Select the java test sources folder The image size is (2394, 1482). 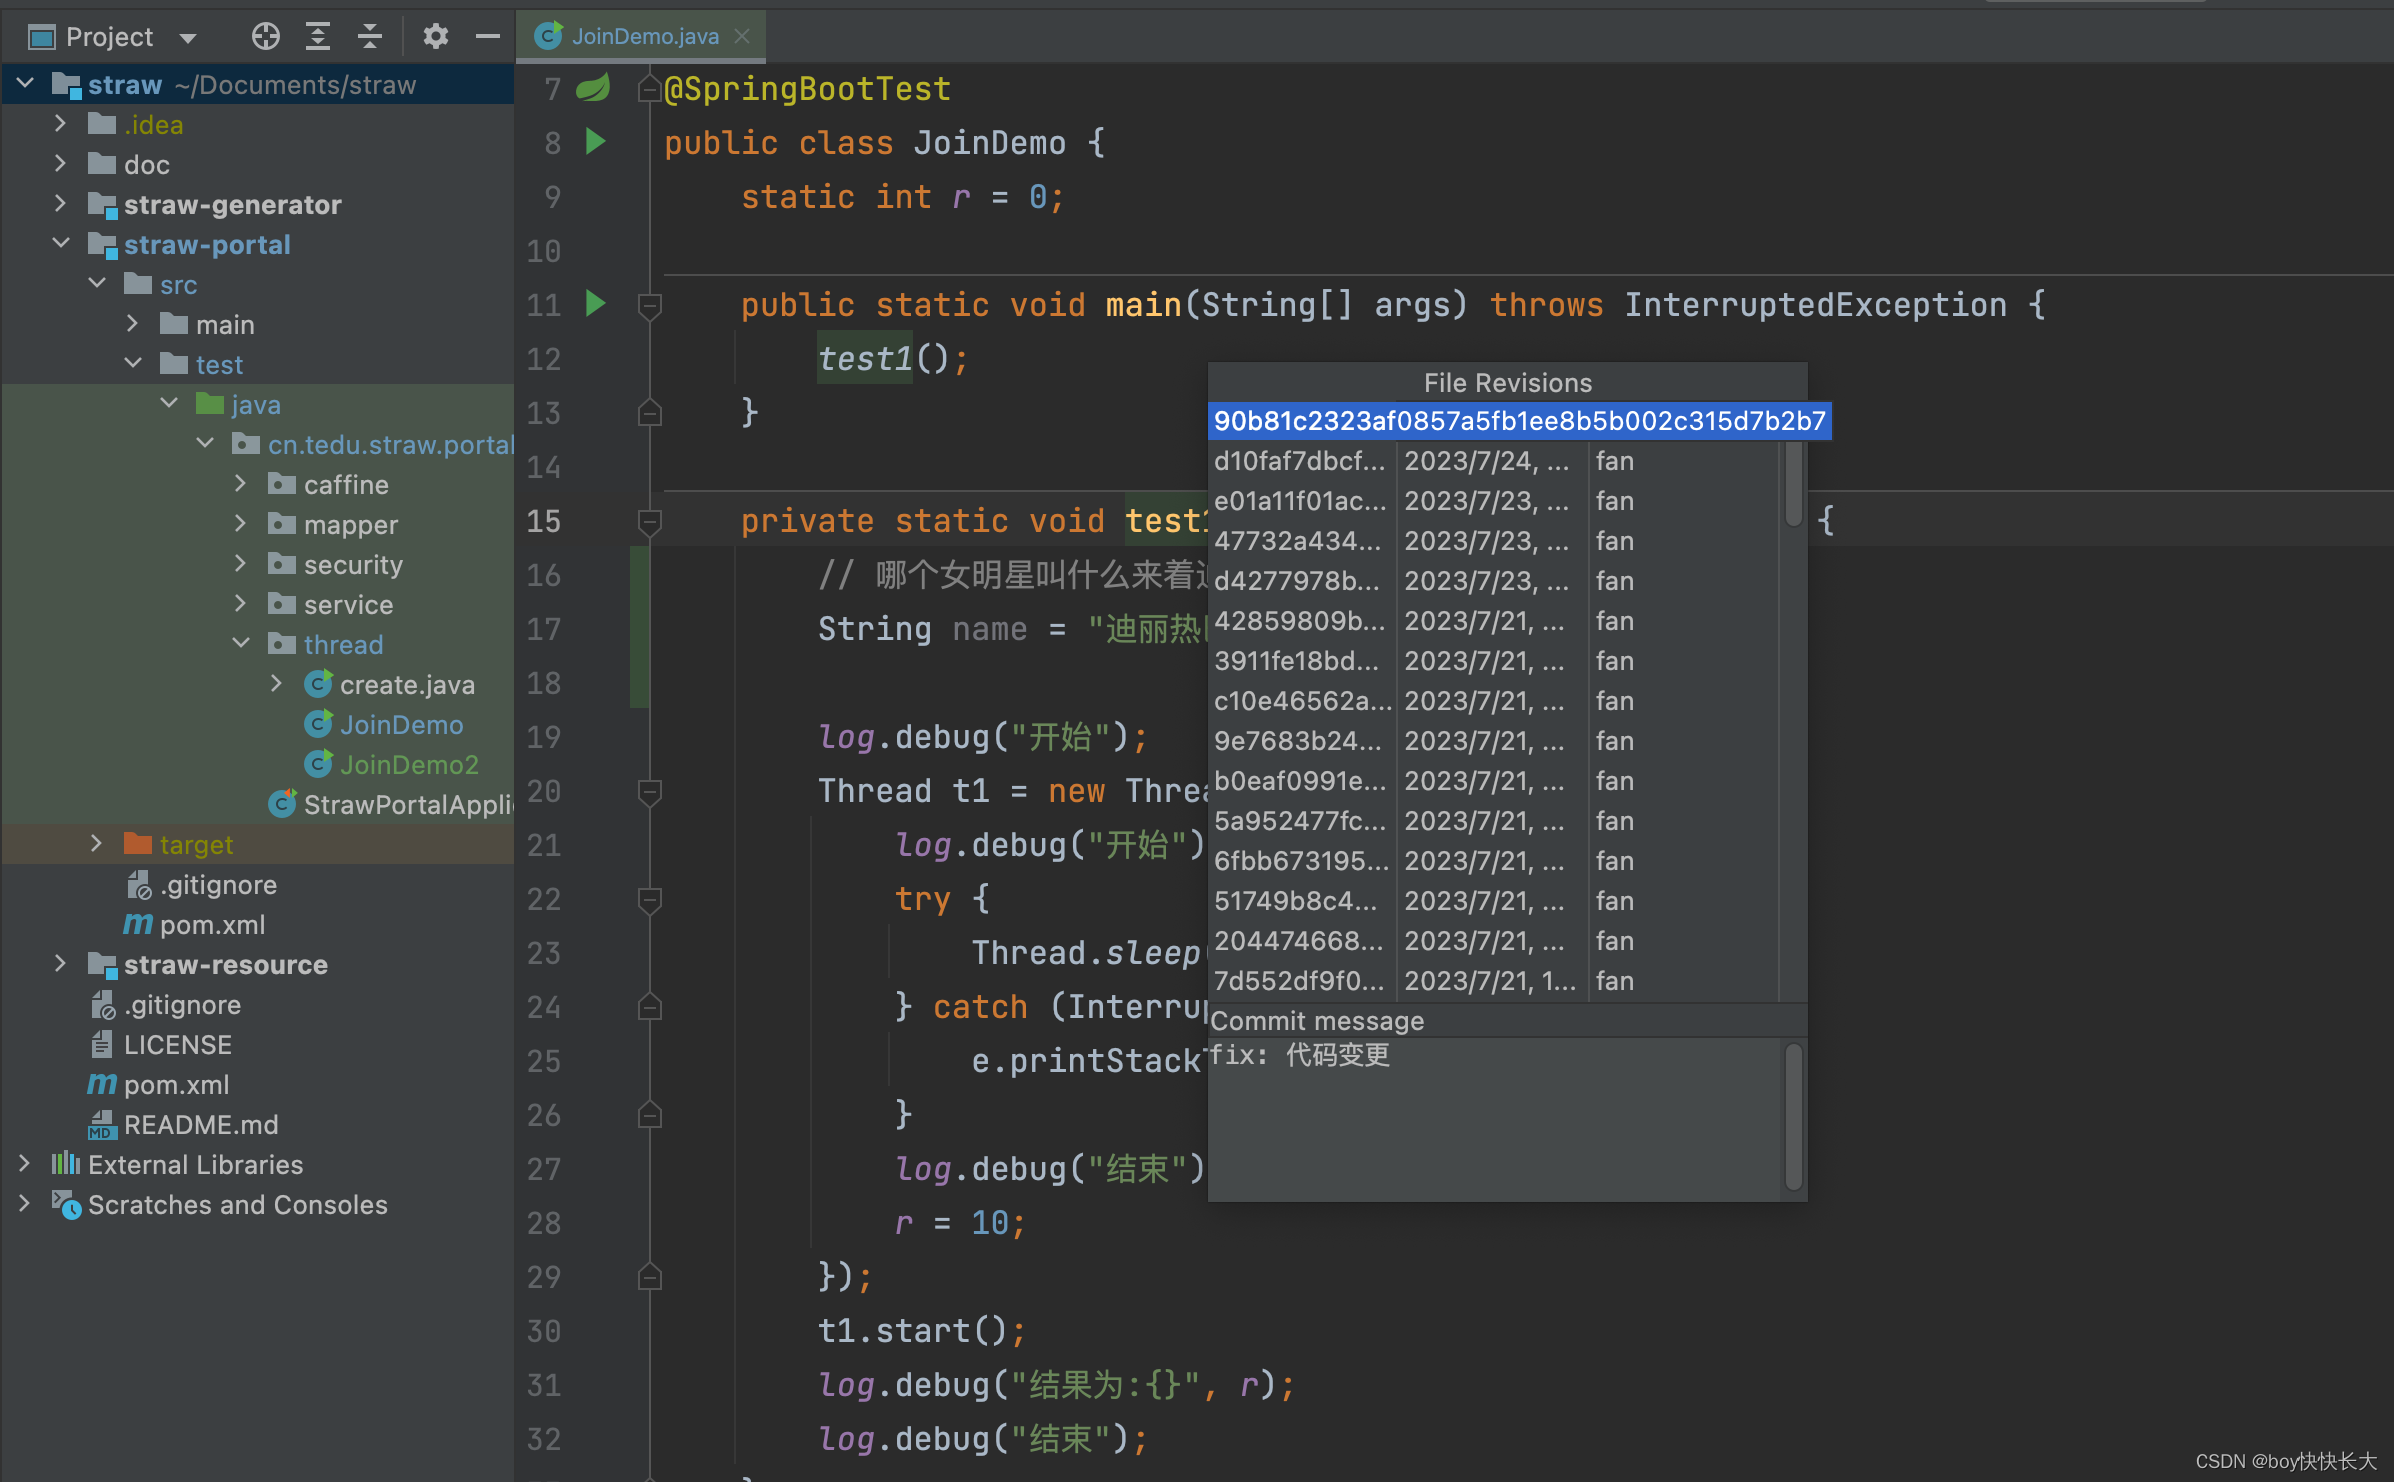256,404
